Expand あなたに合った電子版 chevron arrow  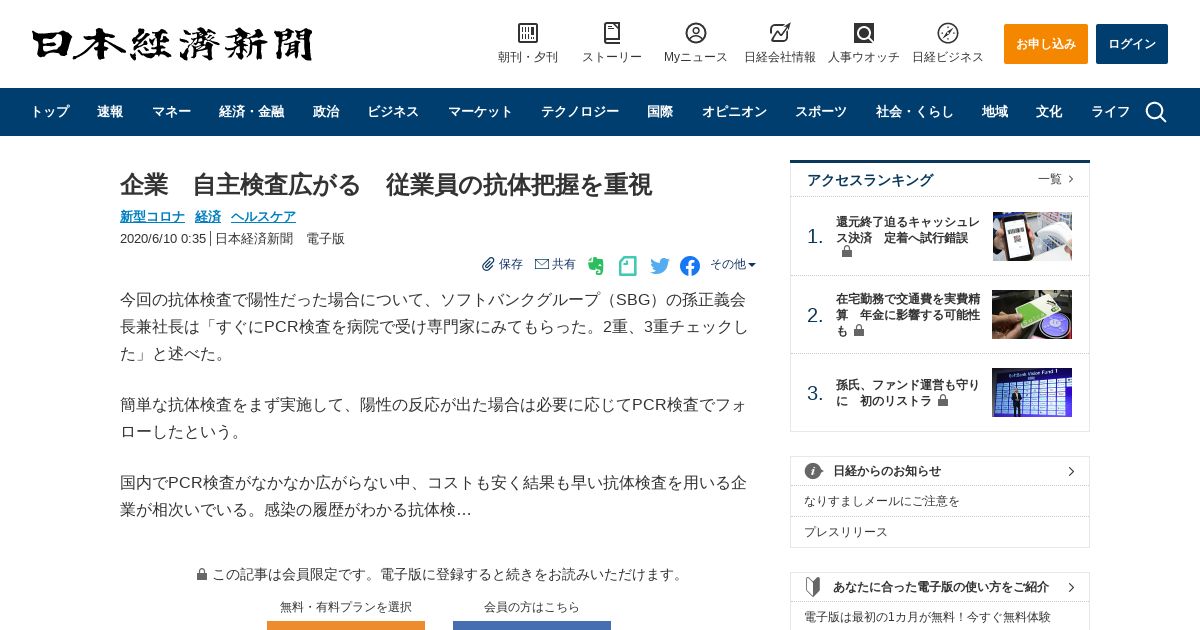[x=1071, y=587]
